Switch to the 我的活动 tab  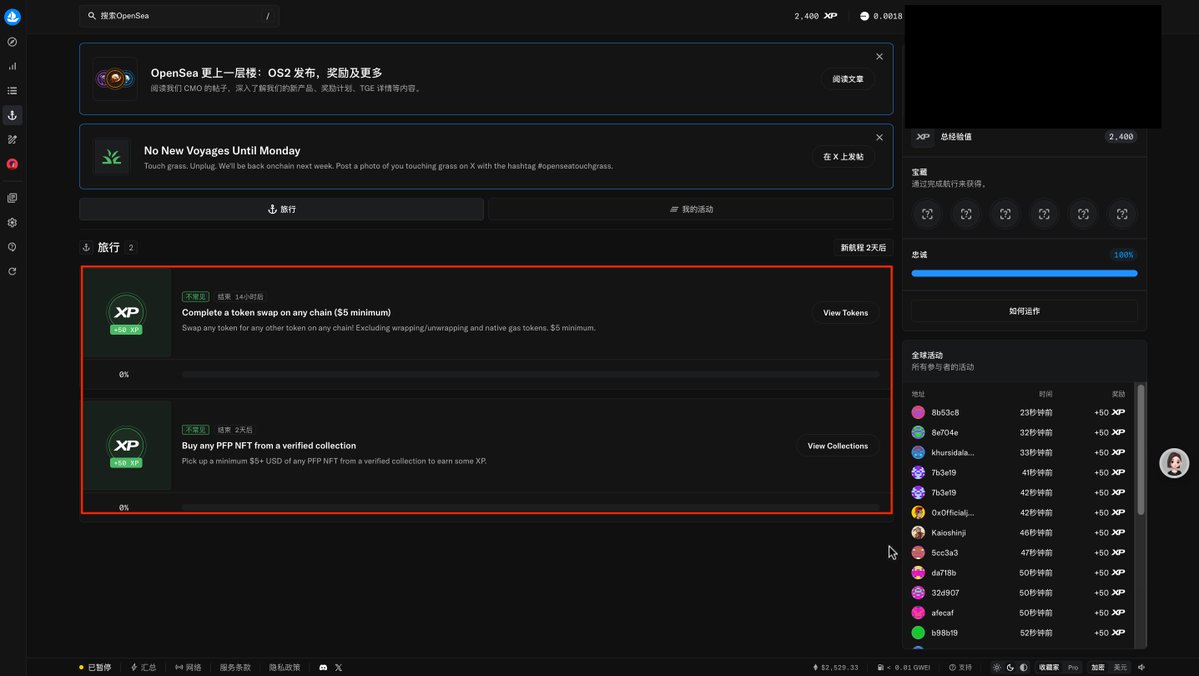[x=691, y=210]
